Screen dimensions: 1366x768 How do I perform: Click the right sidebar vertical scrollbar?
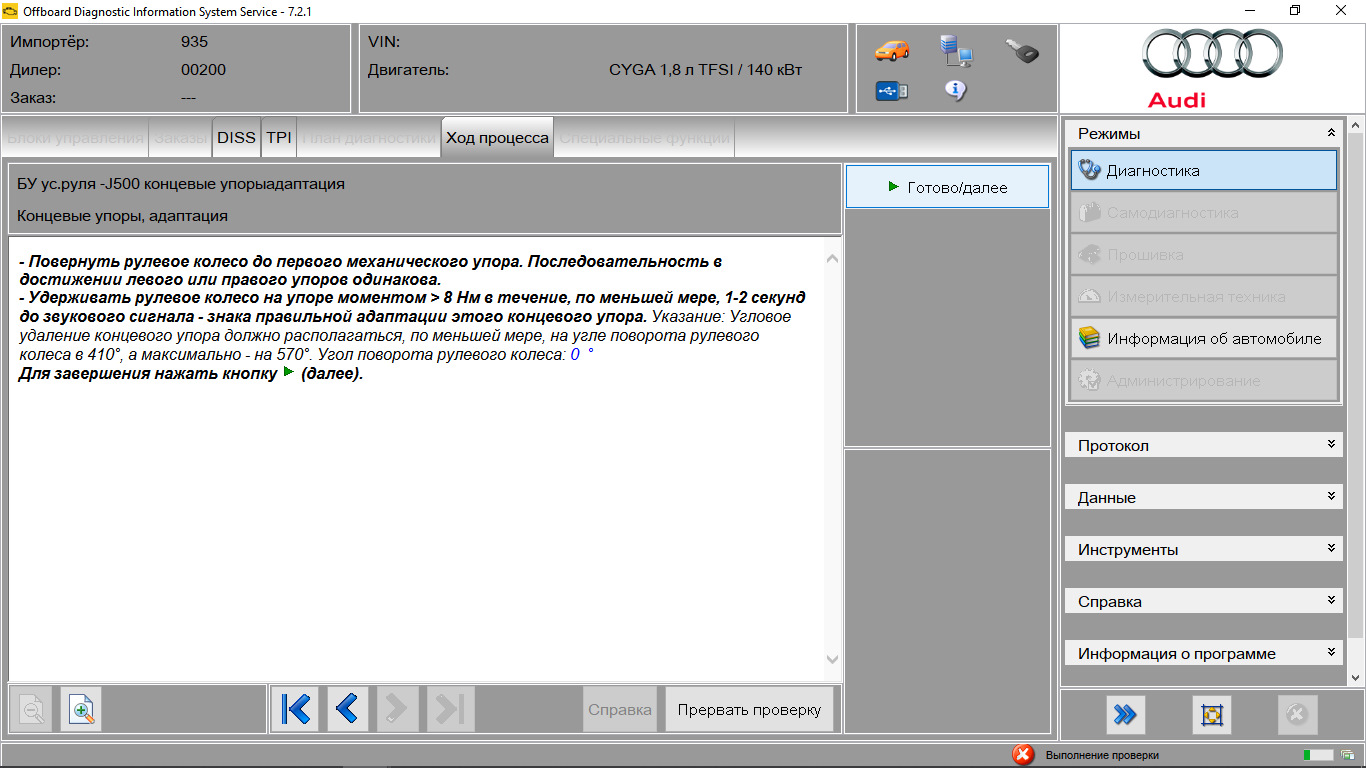[1356, 385]
